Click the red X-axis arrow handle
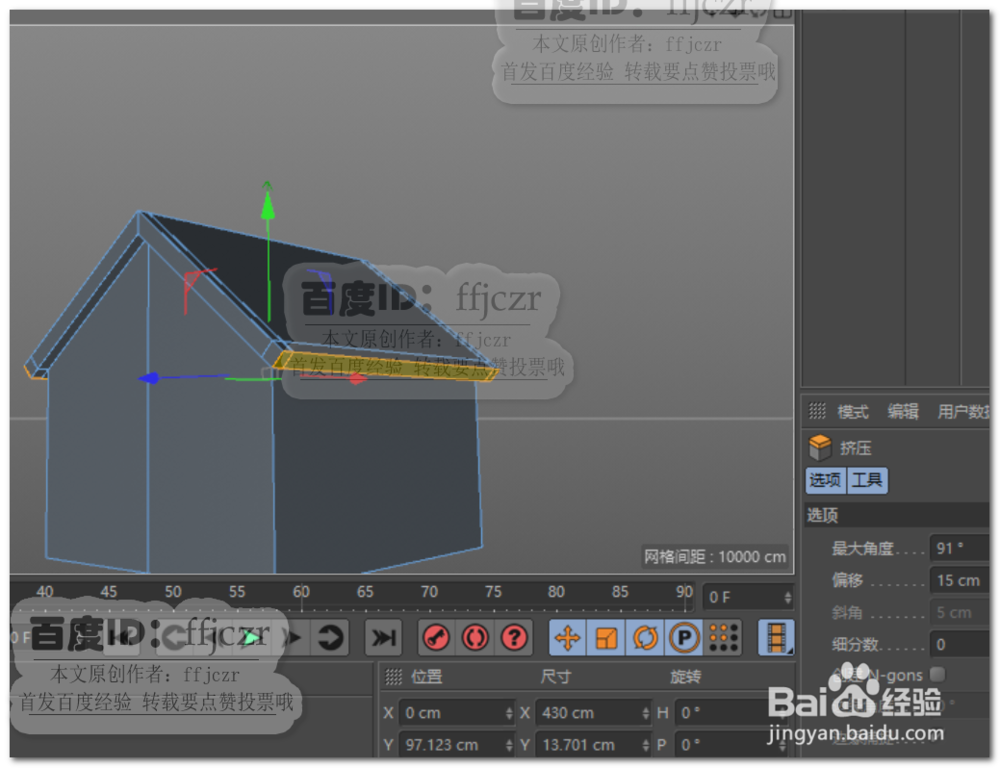Image resolution: width=1000 pixels, height=768 pixels. pos(357,379)
